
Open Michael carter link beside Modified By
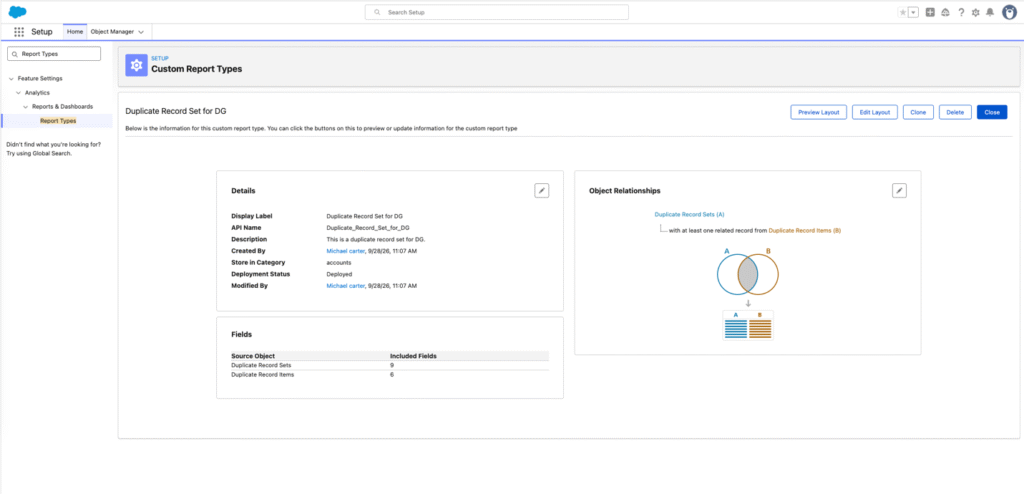345,286
